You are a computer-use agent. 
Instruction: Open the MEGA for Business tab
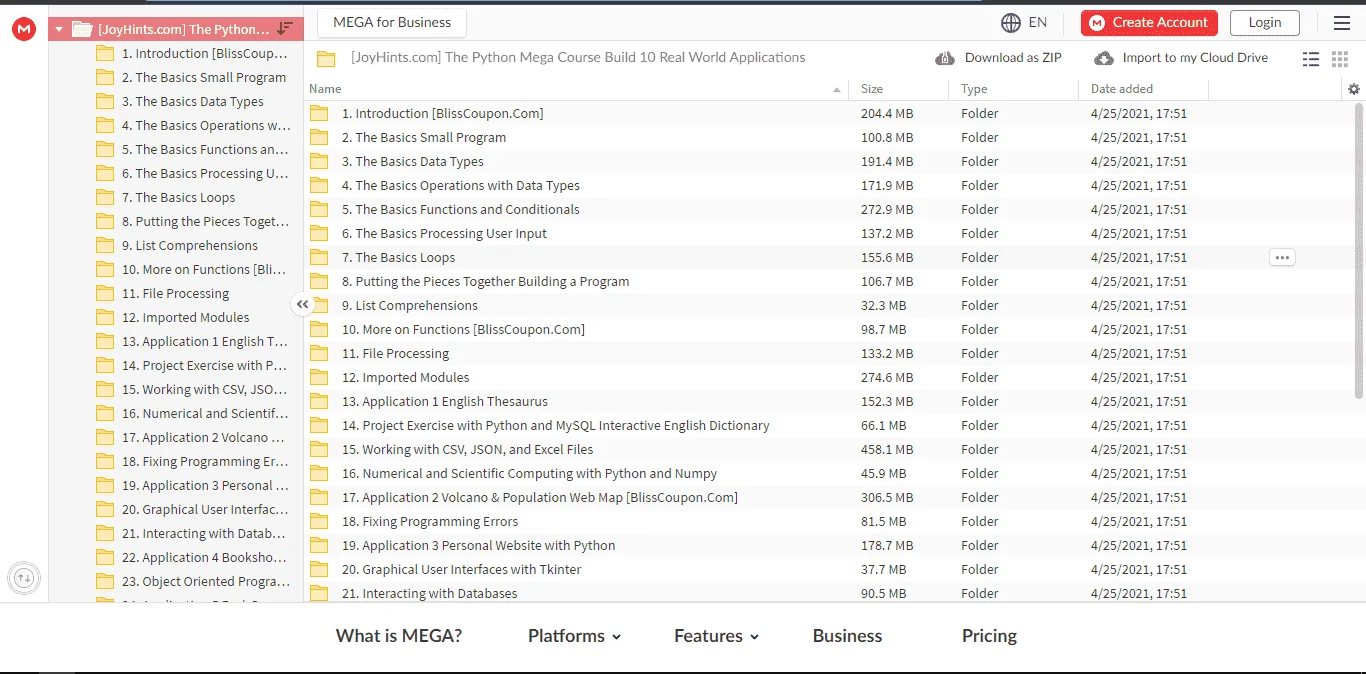tap(392, 22)
